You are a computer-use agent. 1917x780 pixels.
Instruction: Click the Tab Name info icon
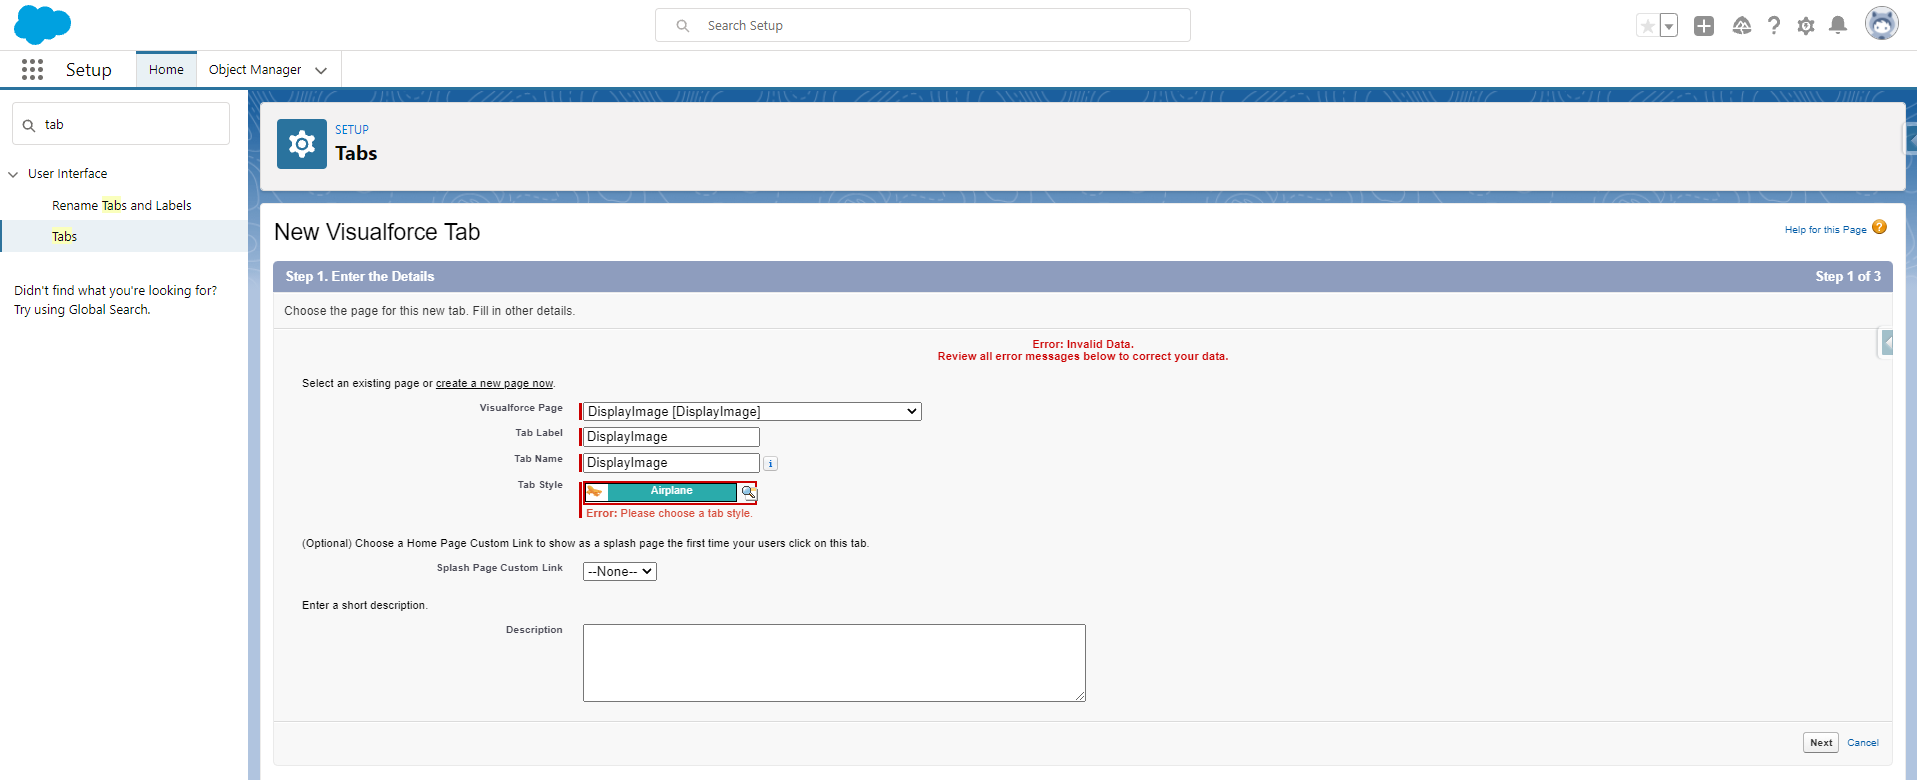pyautogui.click(x=770, y=464)
